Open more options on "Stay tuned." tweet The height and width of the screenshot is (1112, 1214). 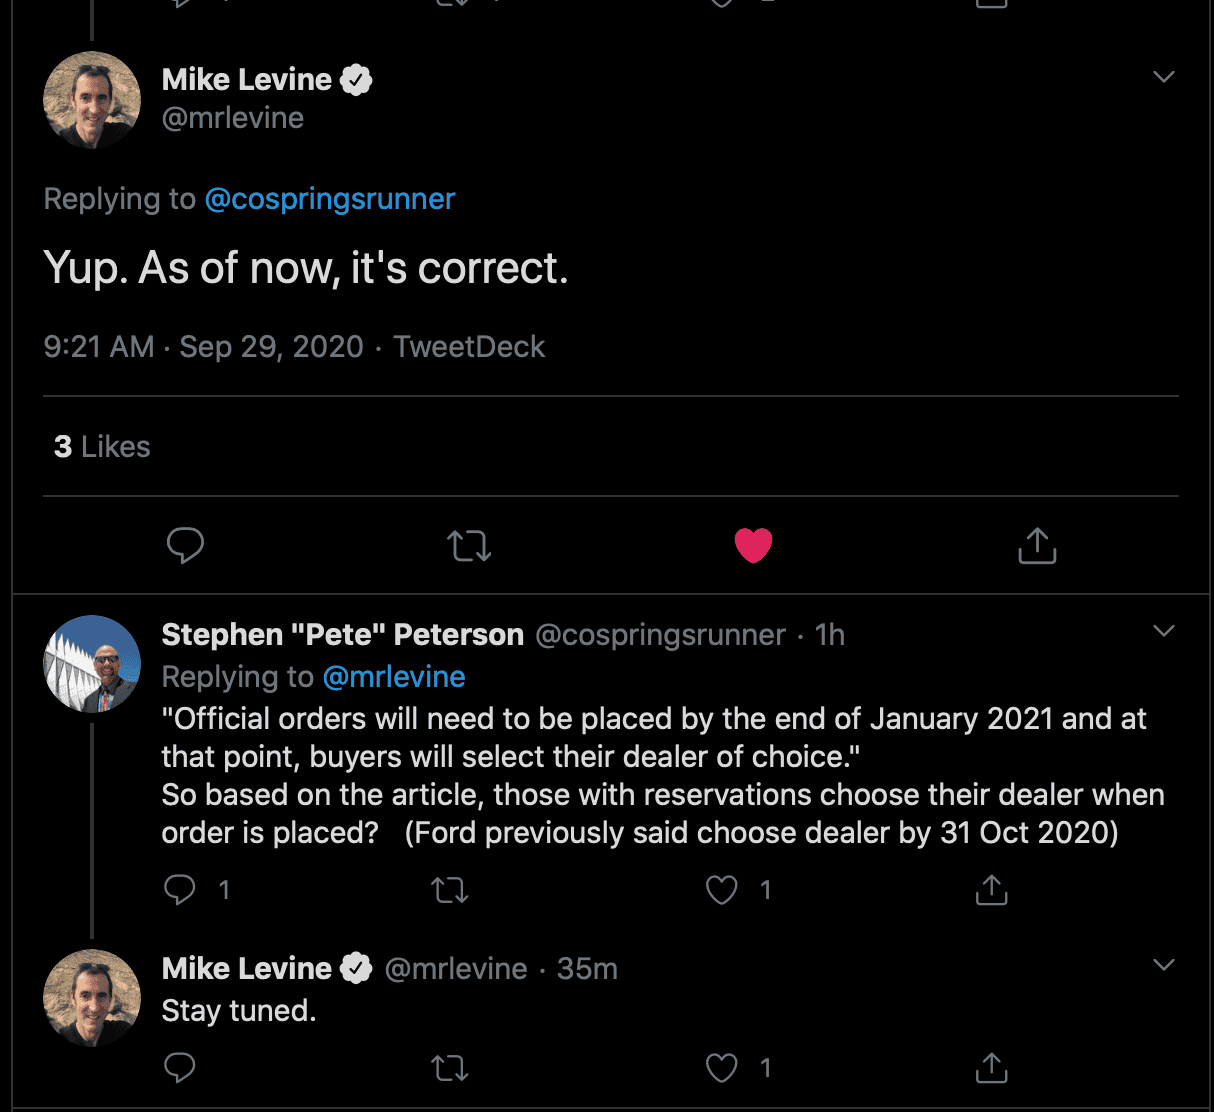pos(1164,965)
